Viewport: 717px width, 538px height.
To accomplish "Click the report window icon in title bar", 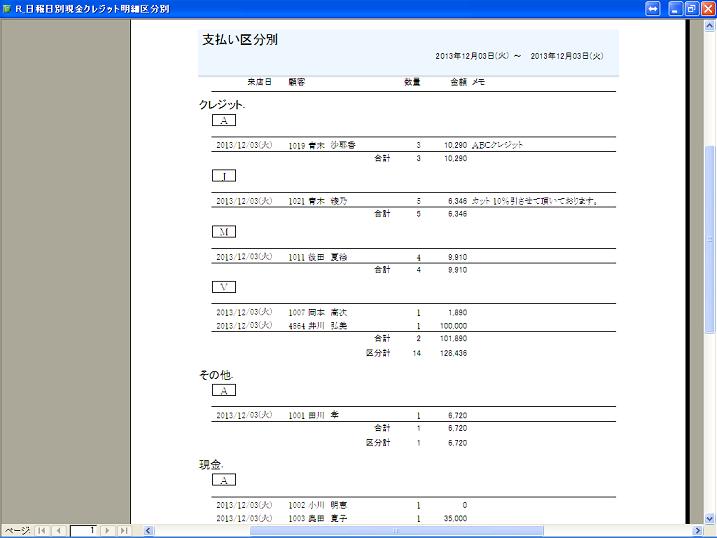I will point(6,8).
